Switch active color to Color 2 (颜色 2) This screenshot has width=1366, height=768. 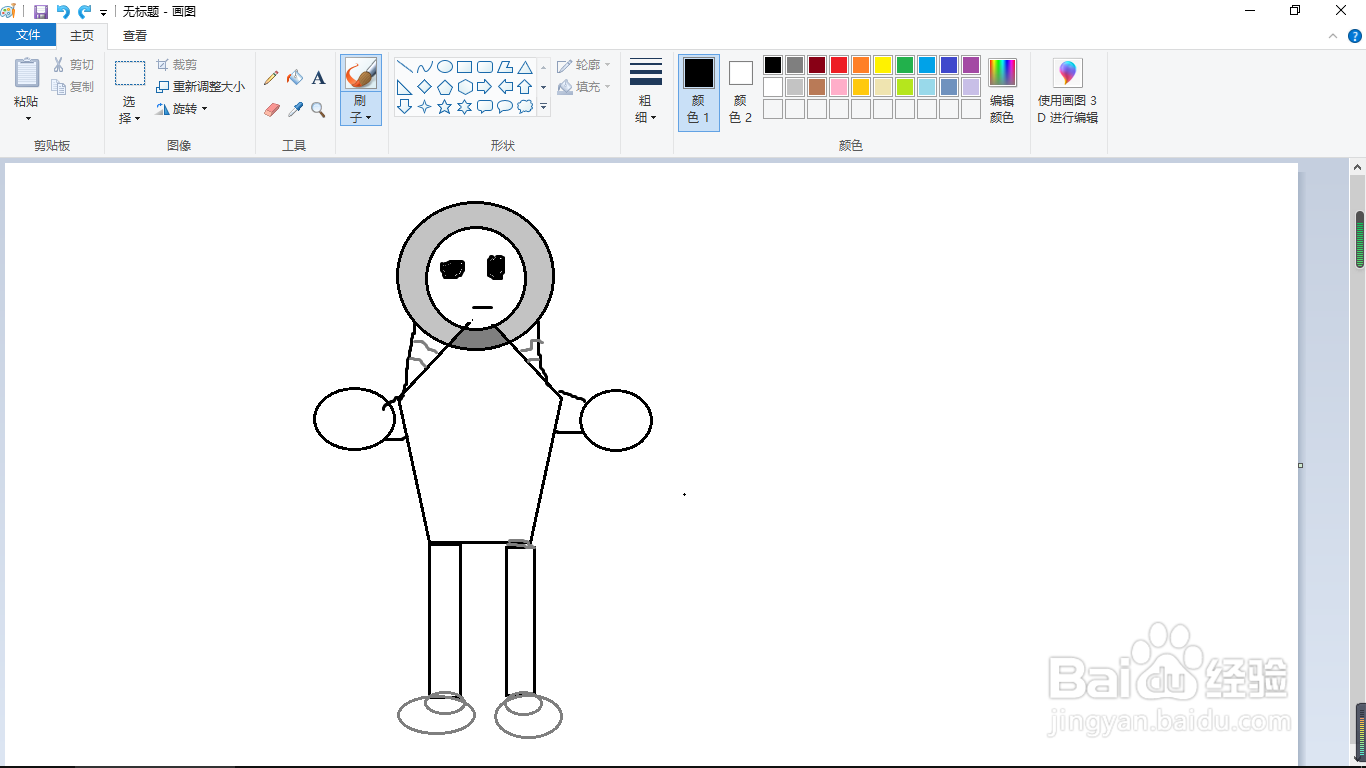point(740,91)
